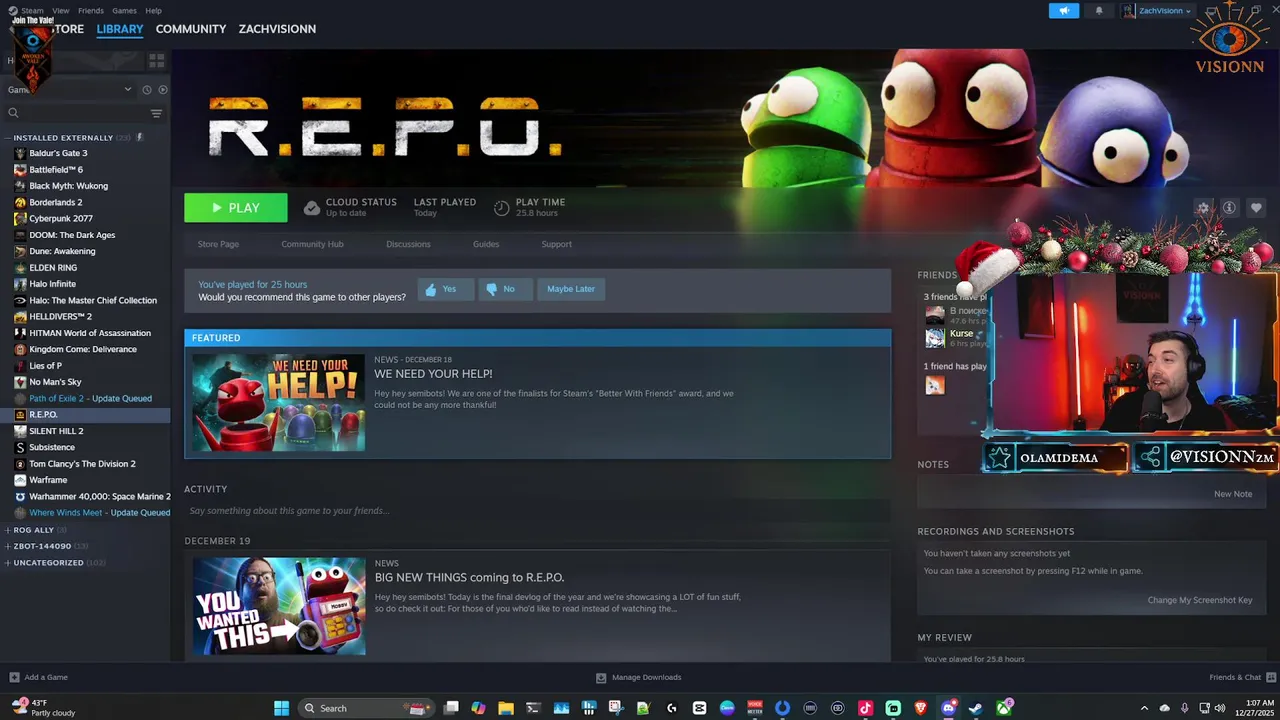Image resolution: width=1280 pixels, height=720 pixels.
Task: Select HELLDIVERS 2 in library list
Action: click(85, 317)
